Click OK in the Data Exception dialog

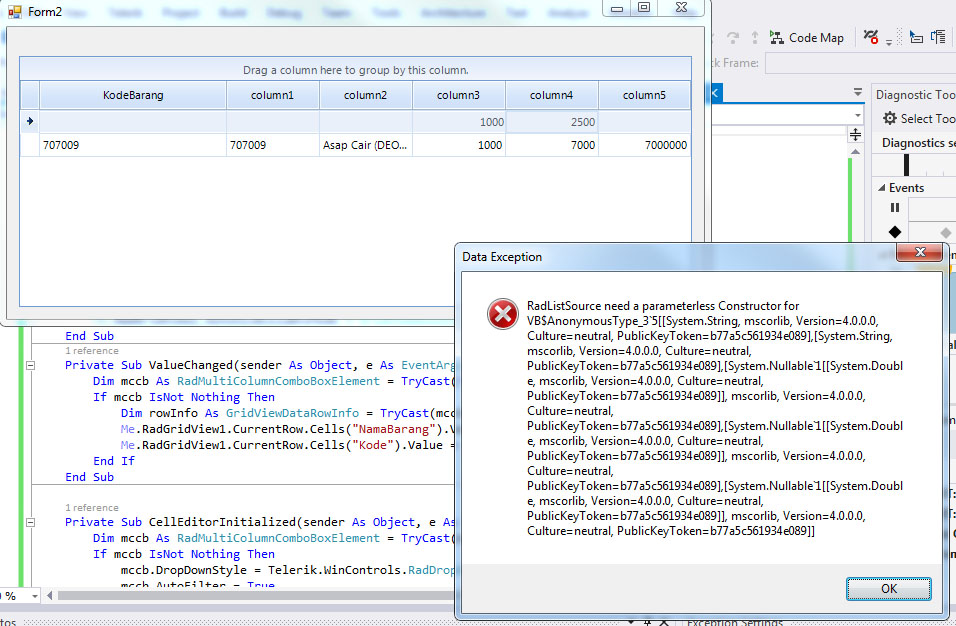click(x=888, y=589)
